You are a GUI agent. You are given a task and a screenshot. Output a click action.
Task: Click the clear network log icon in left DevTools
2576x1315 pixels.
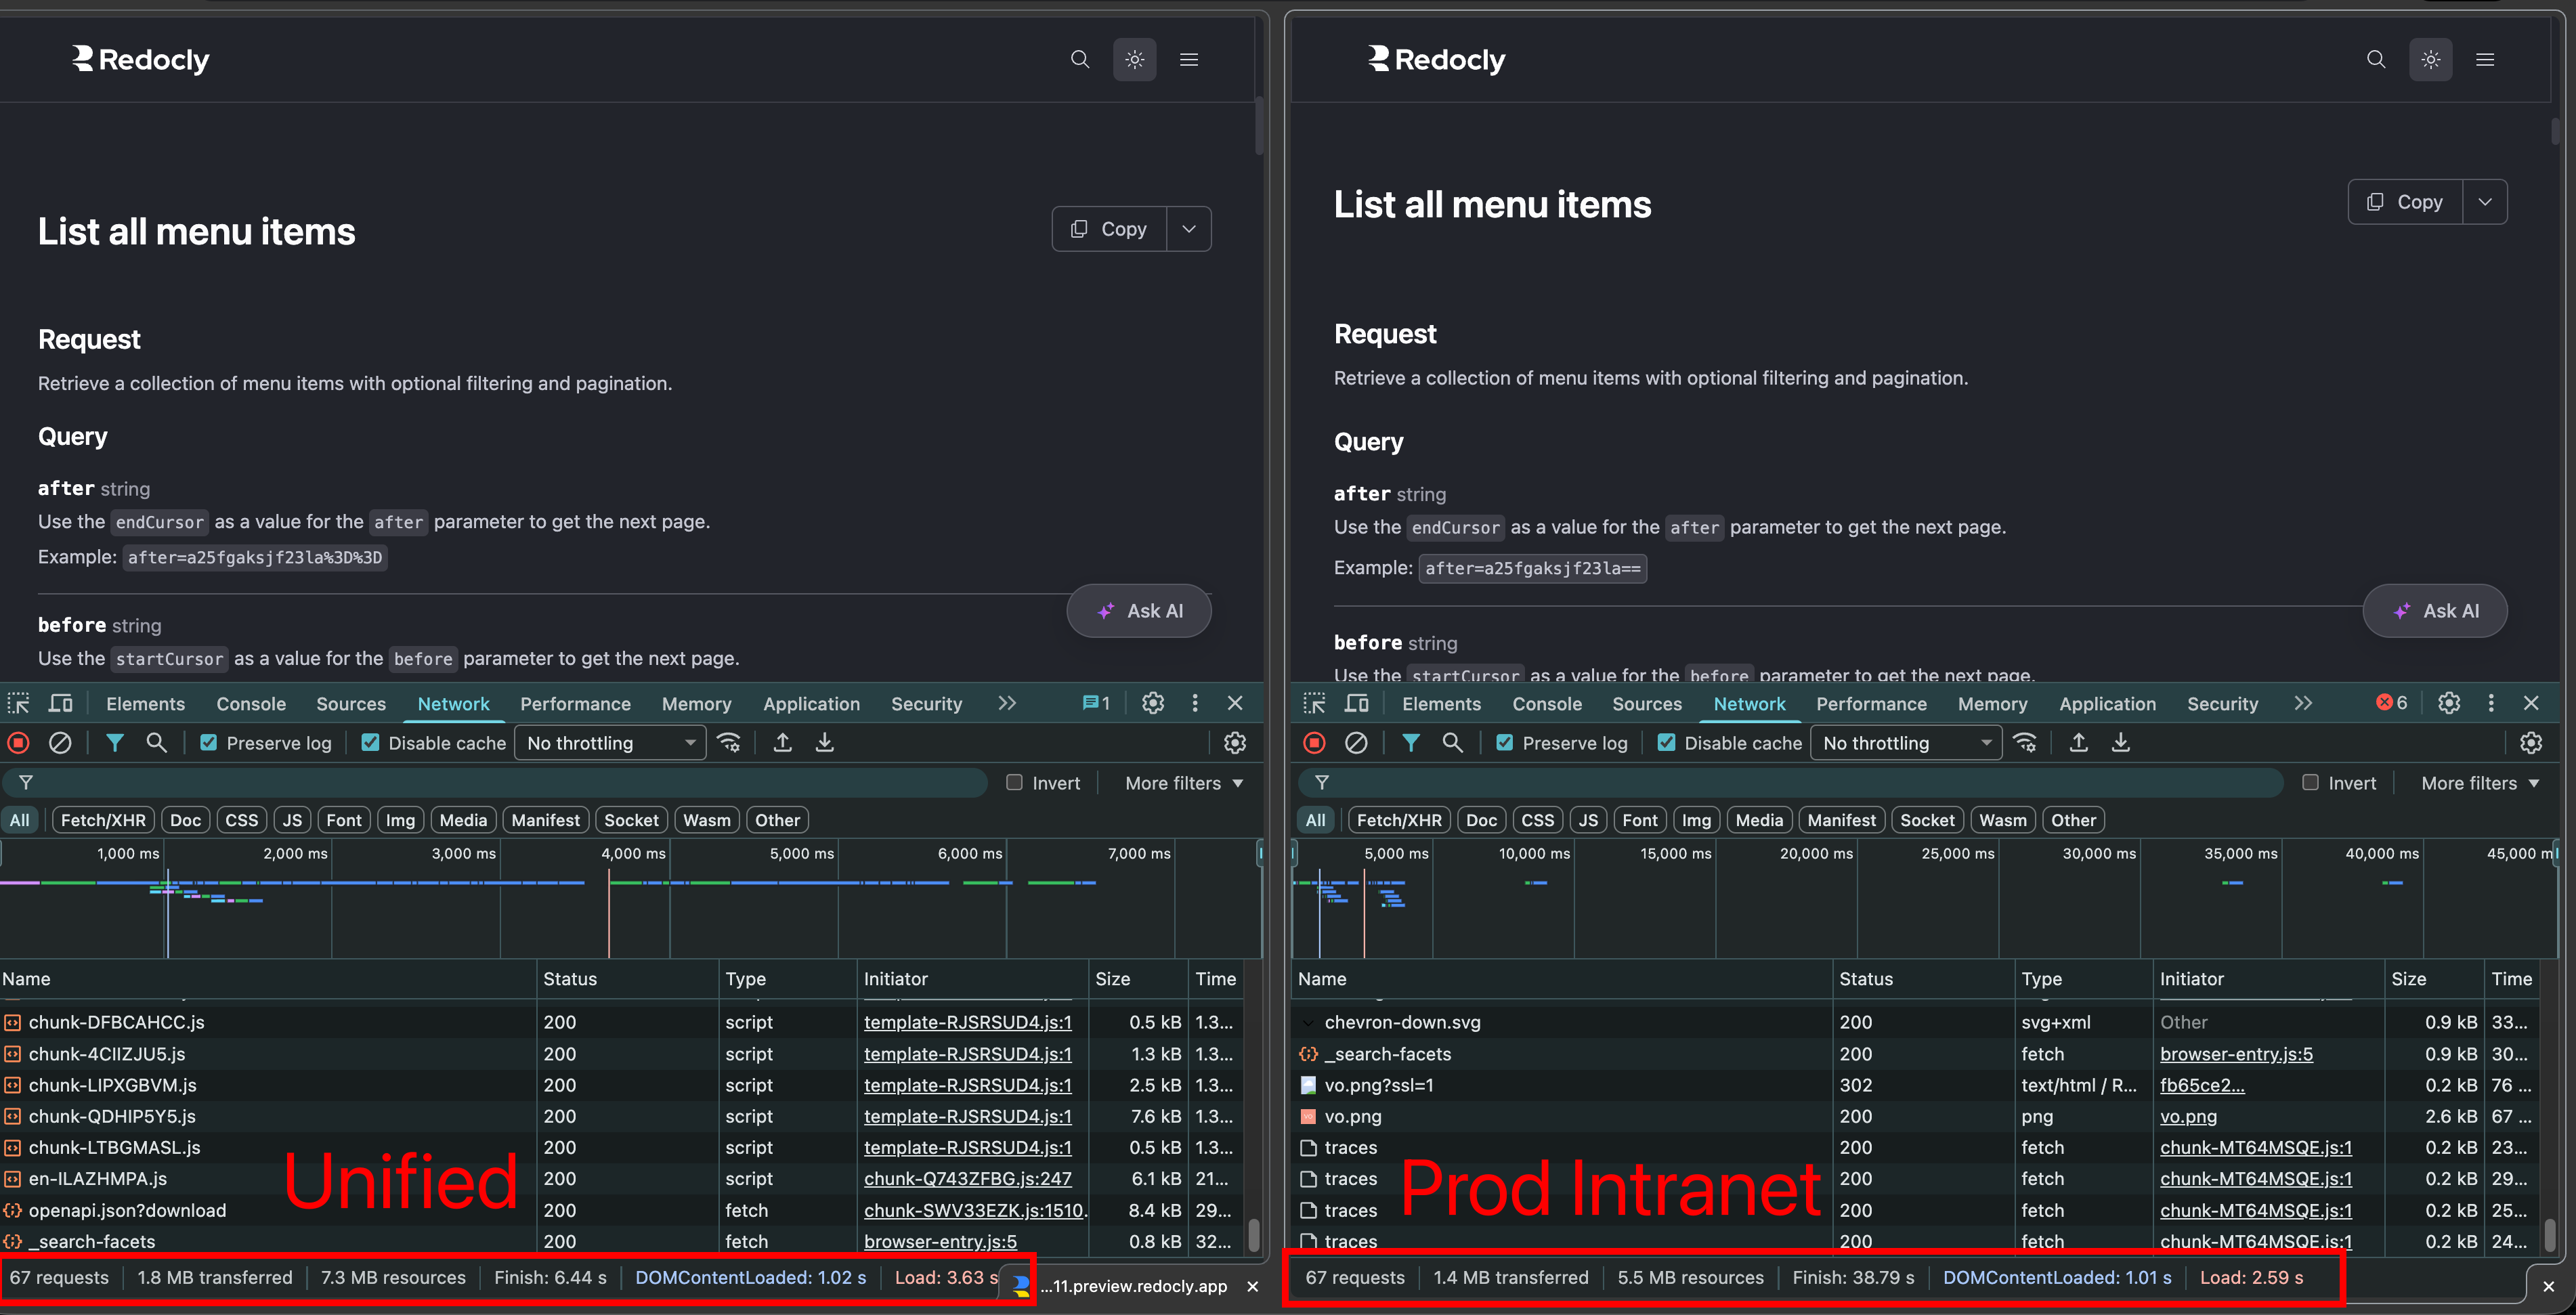coord(60,743)
